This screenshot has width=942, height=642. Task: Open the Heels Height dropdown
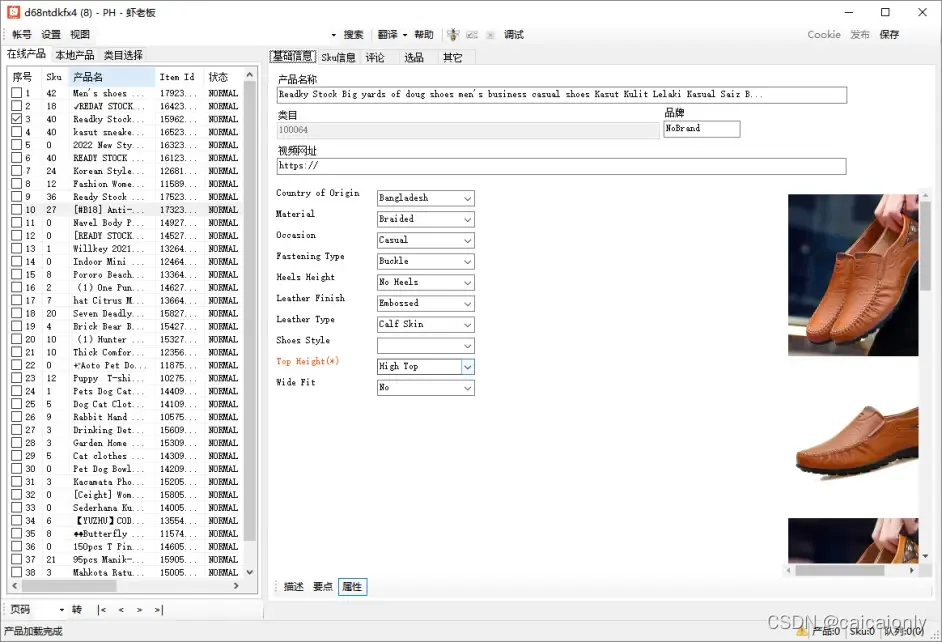click(x=425, y=282)
